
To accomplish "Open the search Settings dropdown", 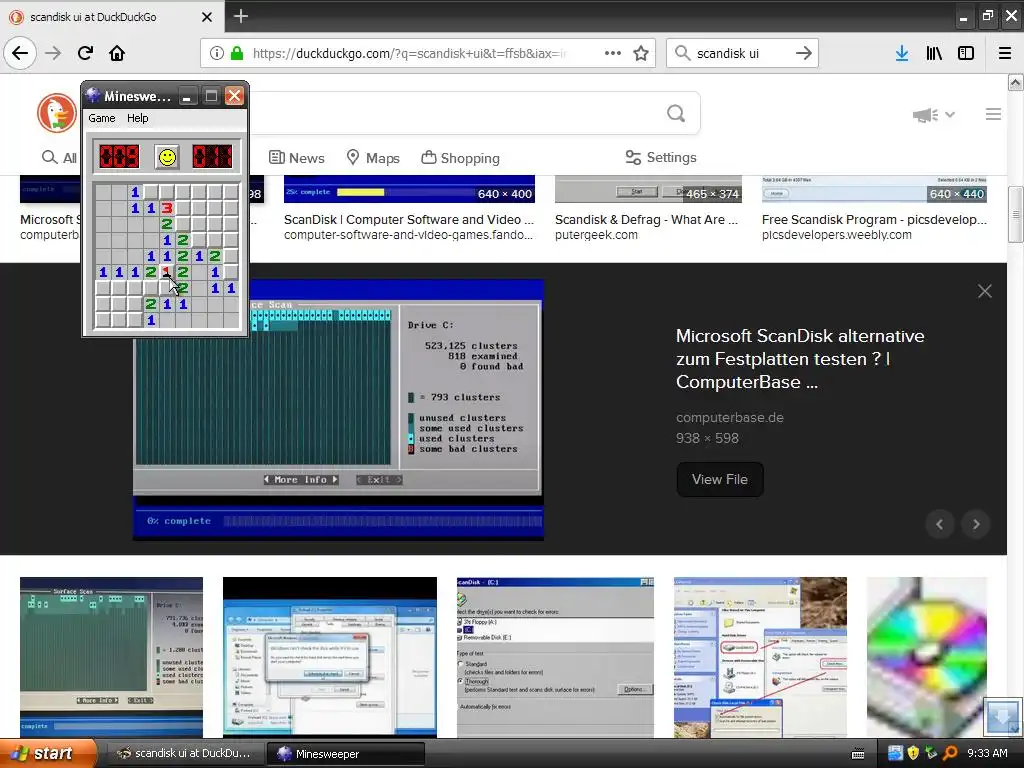I will tap(661, 157).
